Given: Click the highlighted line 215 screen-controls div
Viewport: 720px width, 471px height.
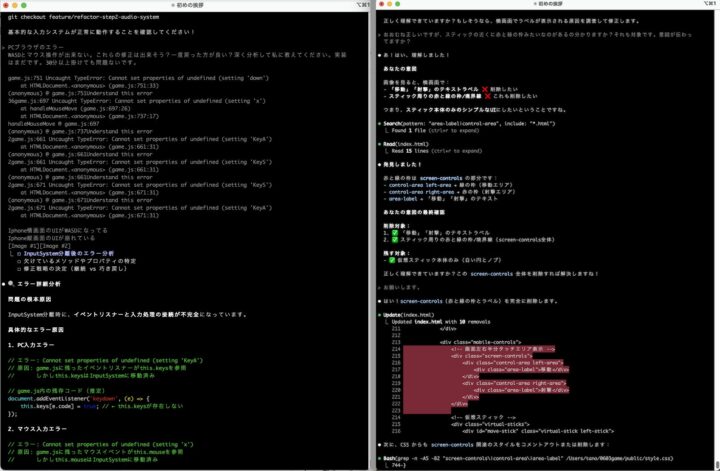Looking at the screenshot, I should click(491, 356).
